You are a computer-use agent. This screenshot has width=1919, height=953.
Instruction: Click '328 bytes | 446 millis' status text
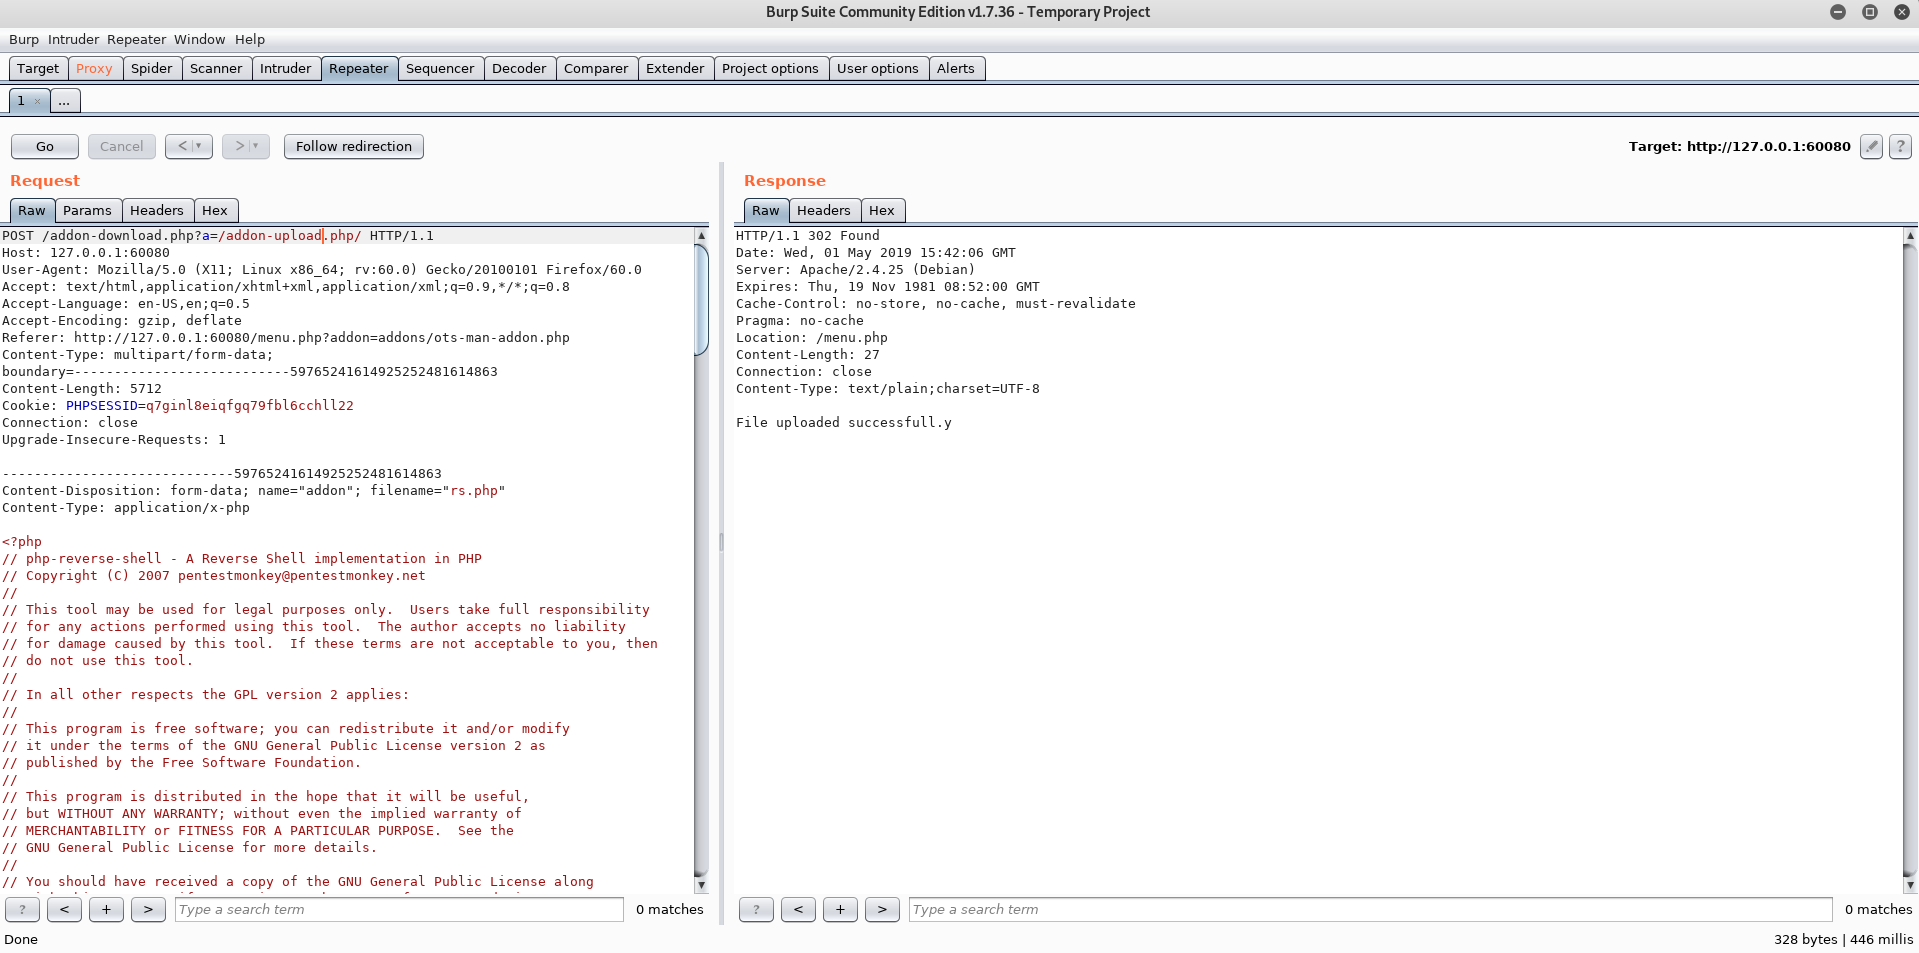click(x=1843, y=939)
